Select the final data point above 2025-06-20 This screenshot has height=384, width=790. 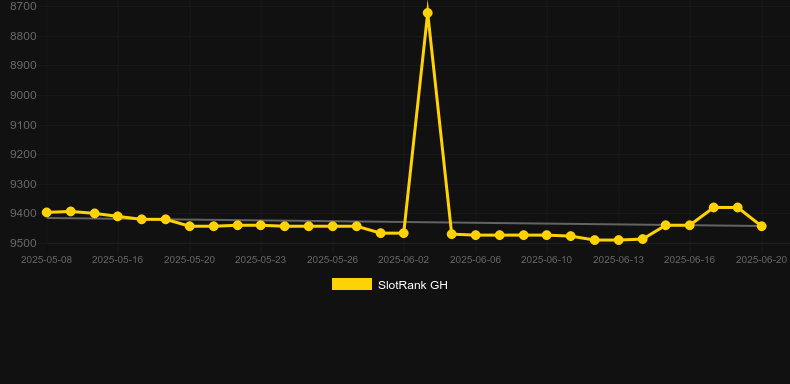[x=761, y=226]
